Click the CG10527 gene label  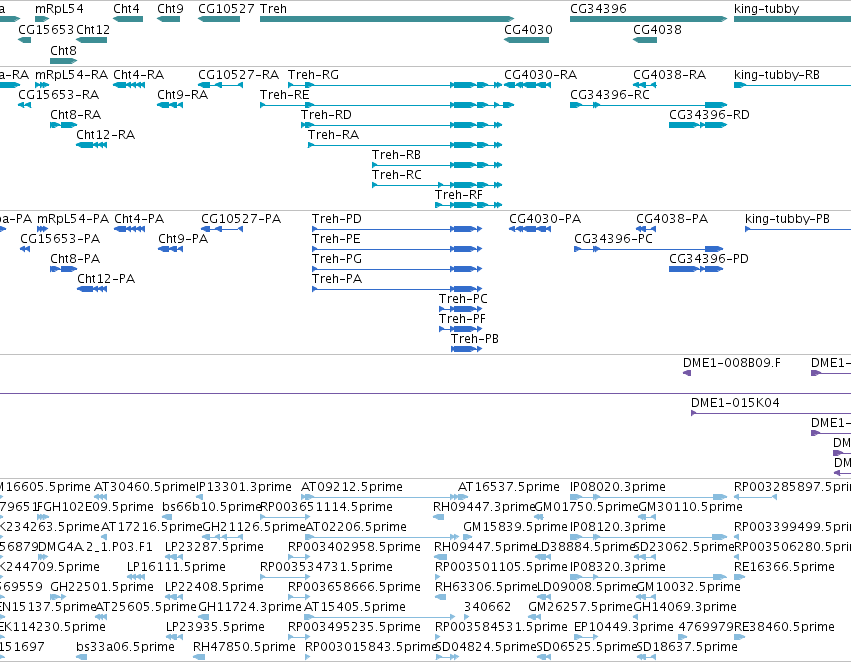[x=226, y=9]
